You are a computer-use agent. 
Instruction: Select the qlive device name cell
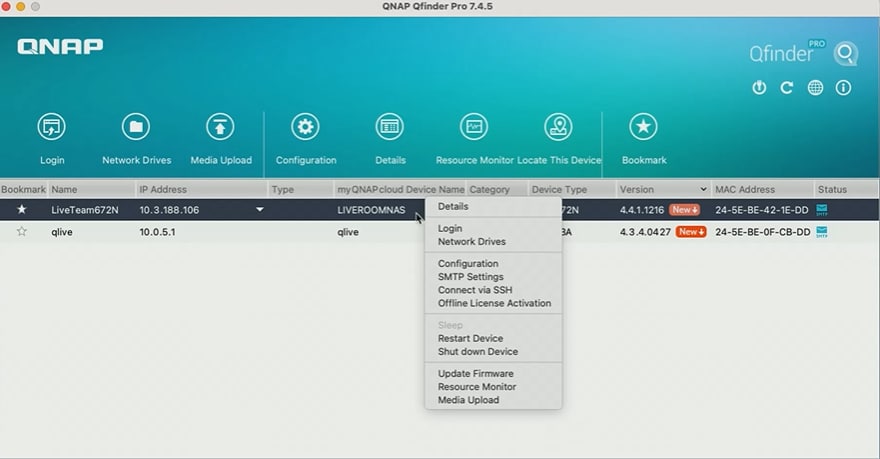coord(62,232)
